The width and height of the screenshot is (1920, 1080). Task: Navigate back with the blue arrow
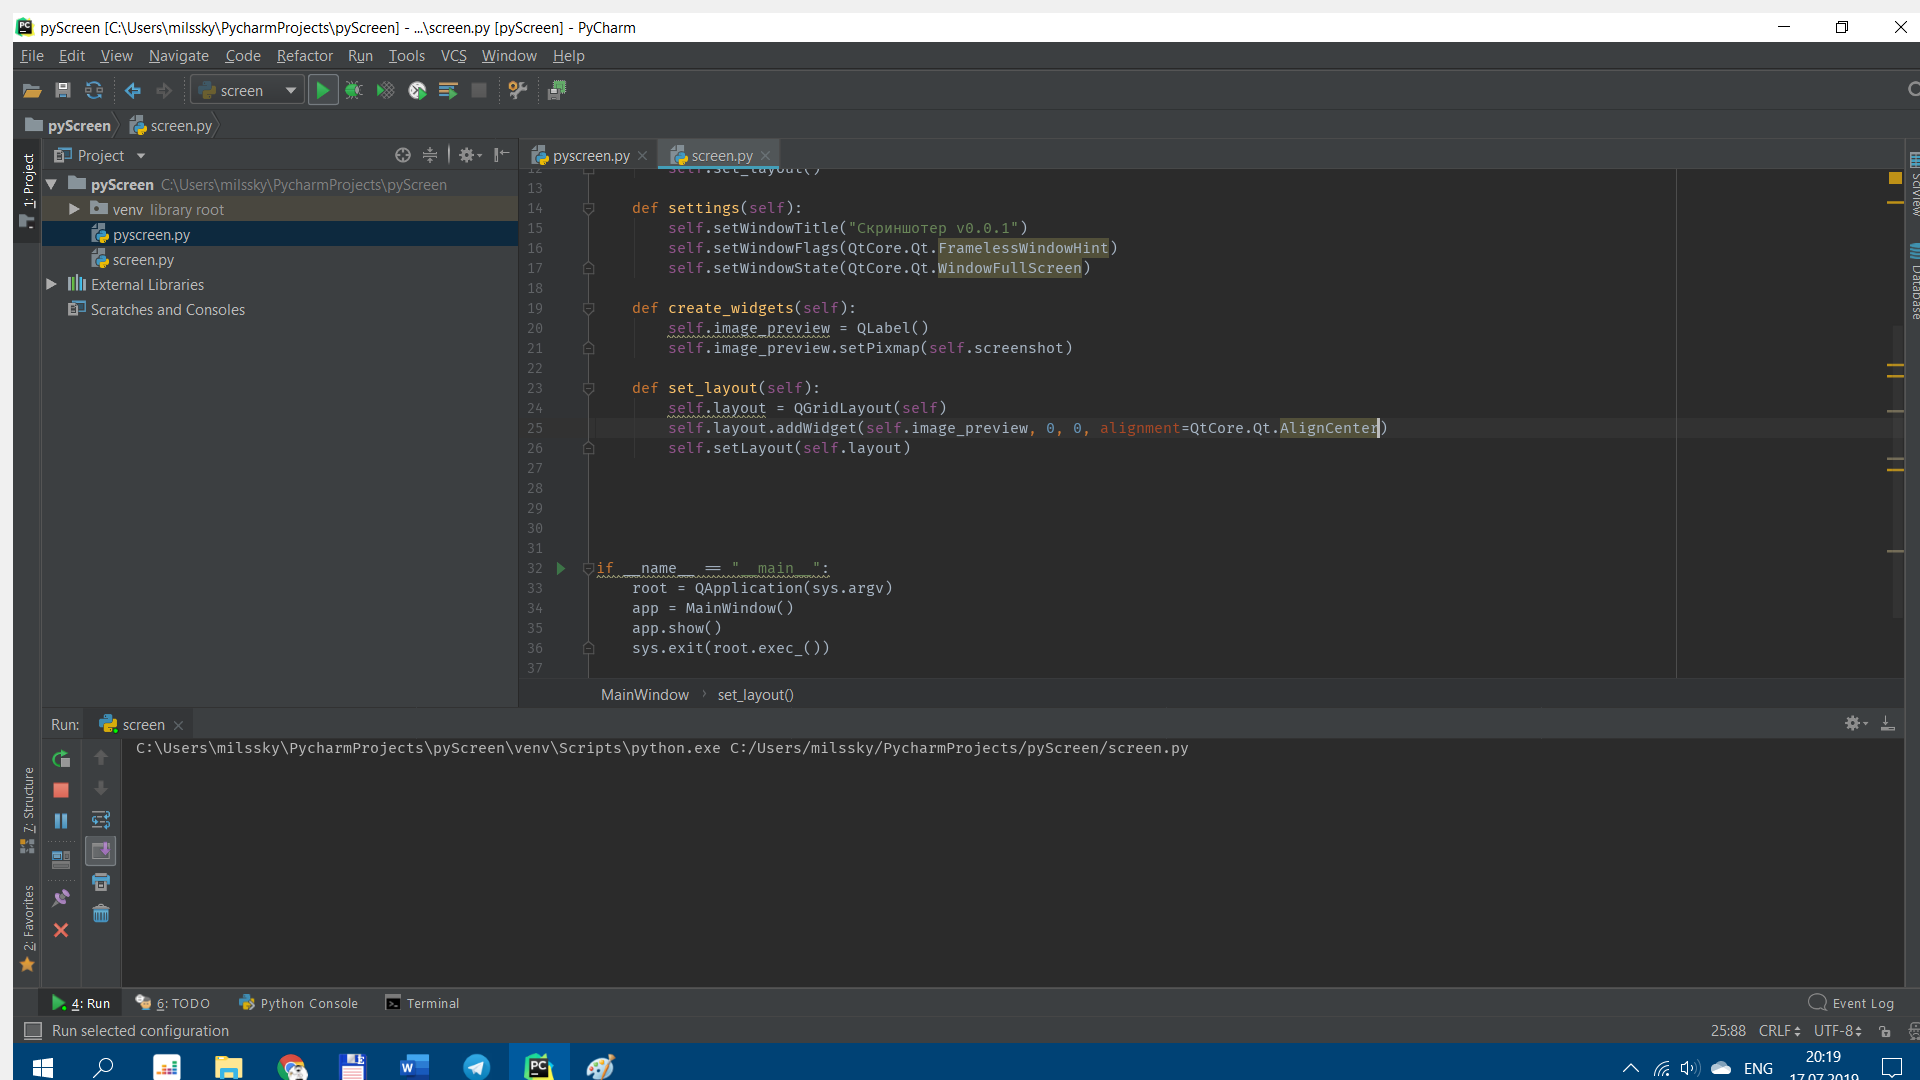pyautogui.click(x=133, y=91)
